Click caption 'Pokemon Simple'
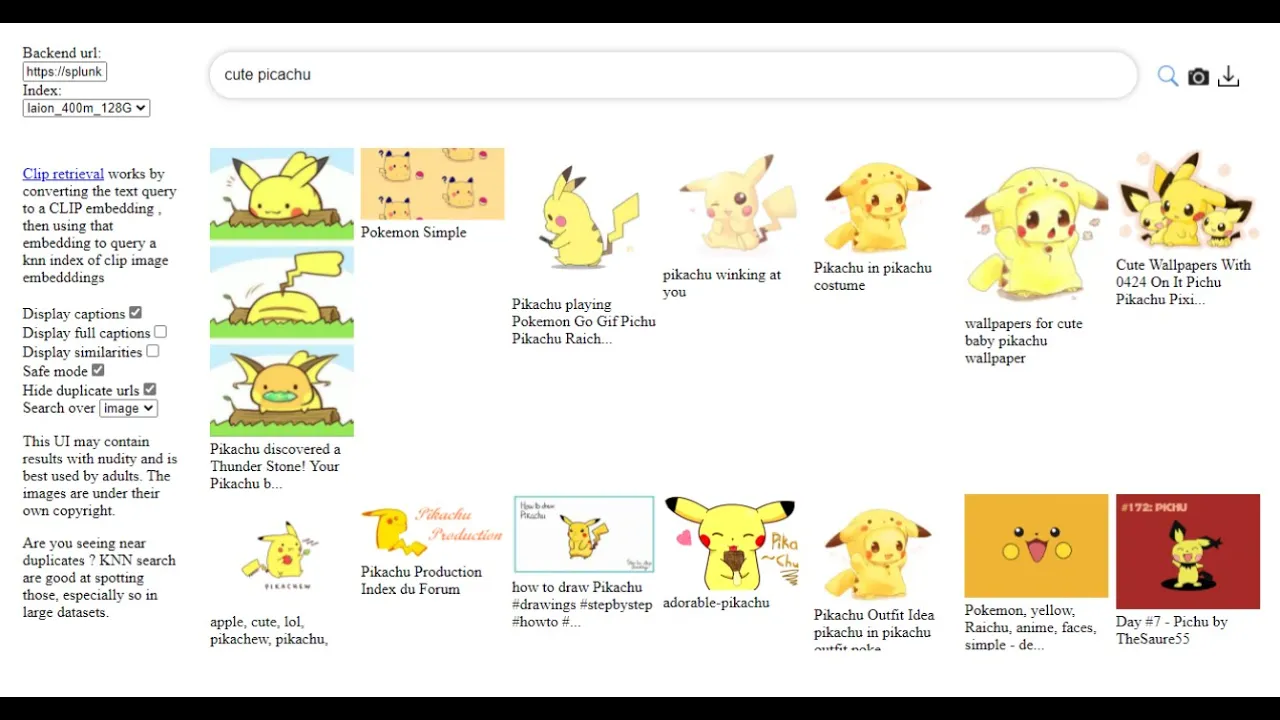The height and width of the screenshot is (720, 1280). (x=413, y=232)
